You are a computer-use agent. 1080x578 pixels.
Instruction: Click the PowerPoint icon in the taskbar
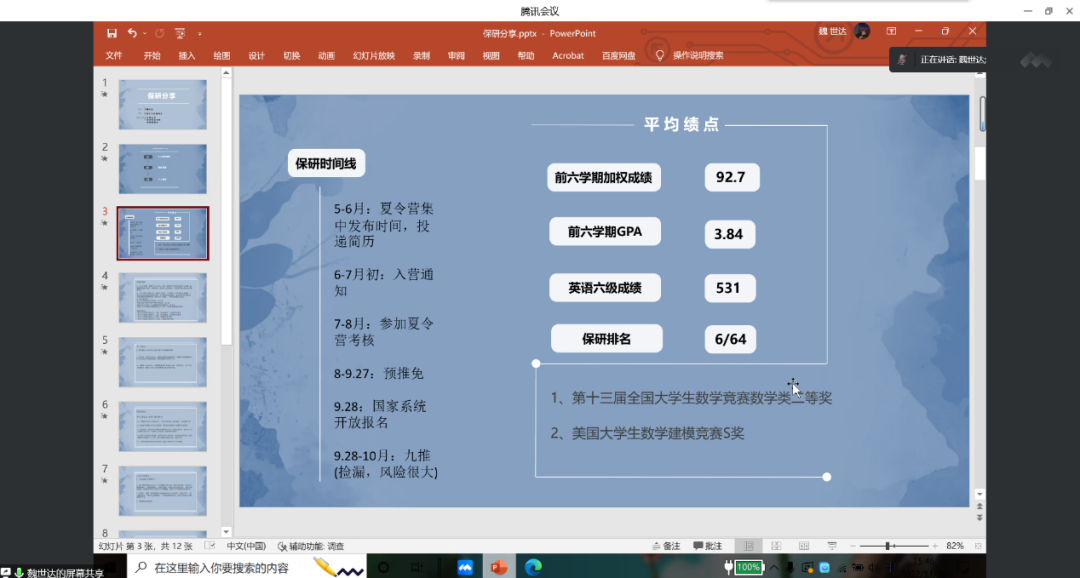point(498,567)
